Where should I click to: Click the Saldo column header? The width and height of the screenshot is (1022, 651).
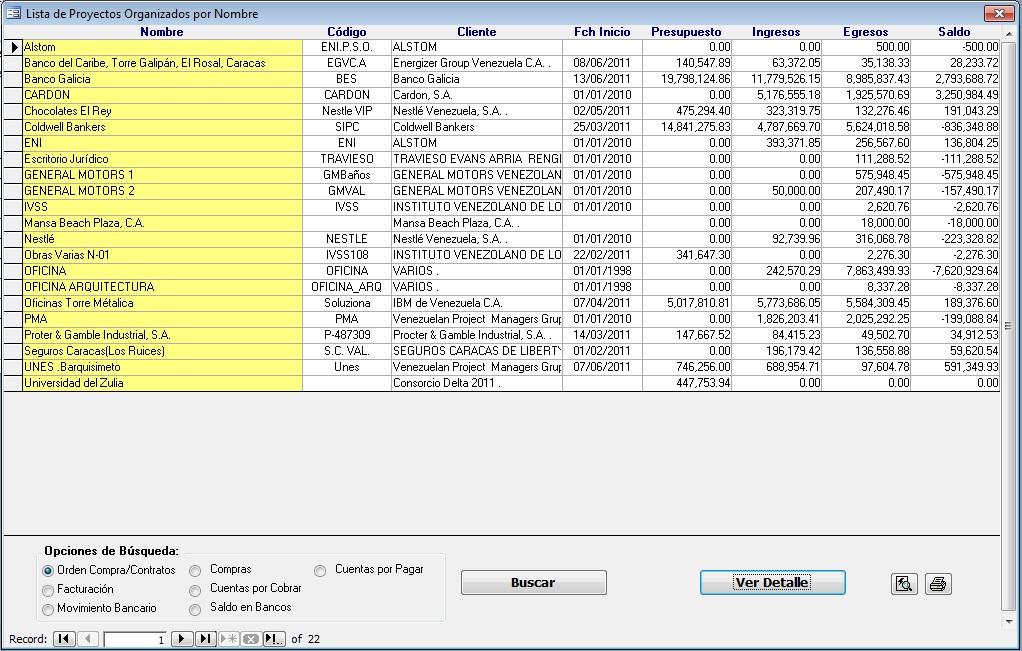click(x=954, y=32)
